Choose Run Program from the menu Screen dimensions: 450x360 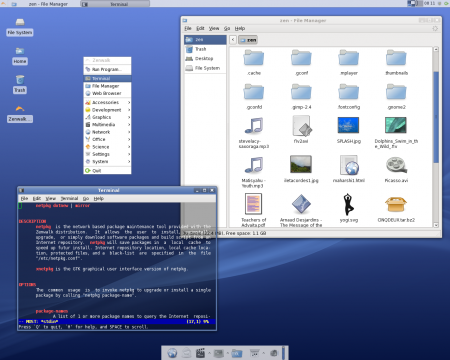point(107,69)
